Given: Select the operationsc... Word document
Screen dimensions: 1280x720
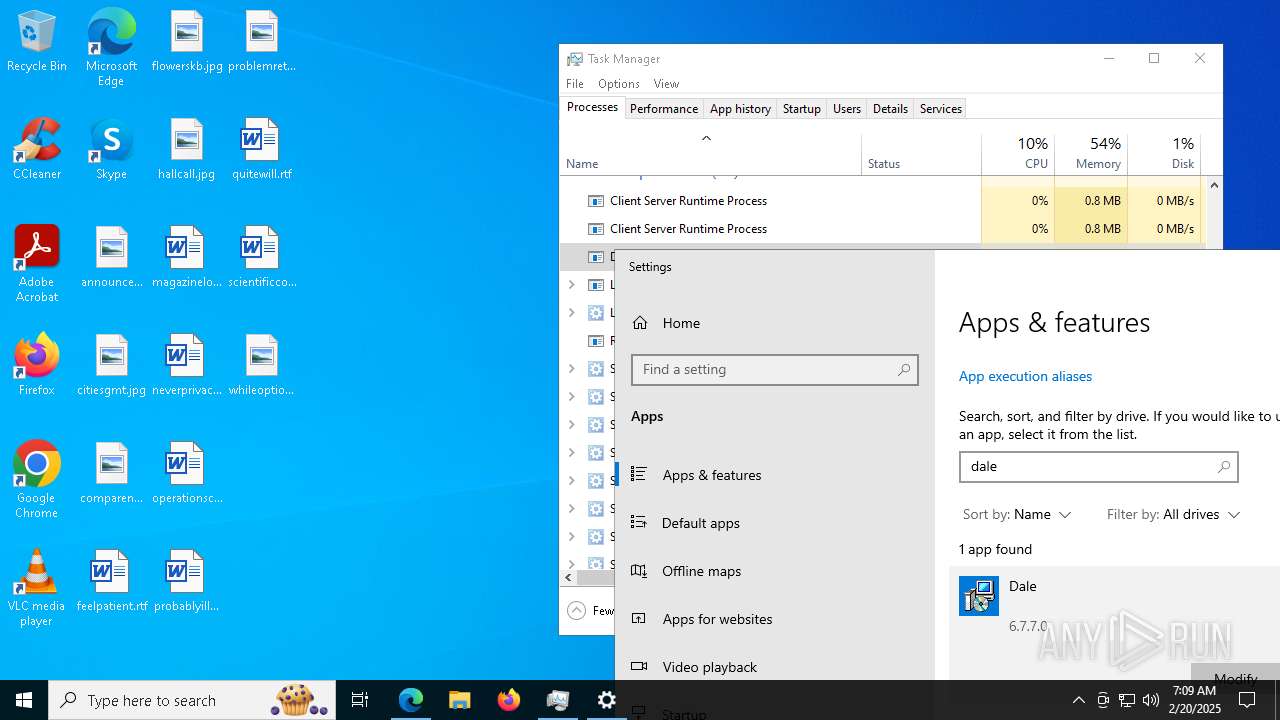Looking at the screenshot, I should point(187,474).
